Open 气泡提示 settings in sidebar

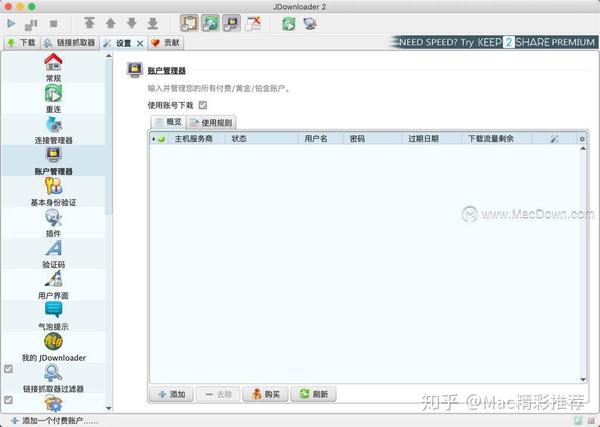53,316
